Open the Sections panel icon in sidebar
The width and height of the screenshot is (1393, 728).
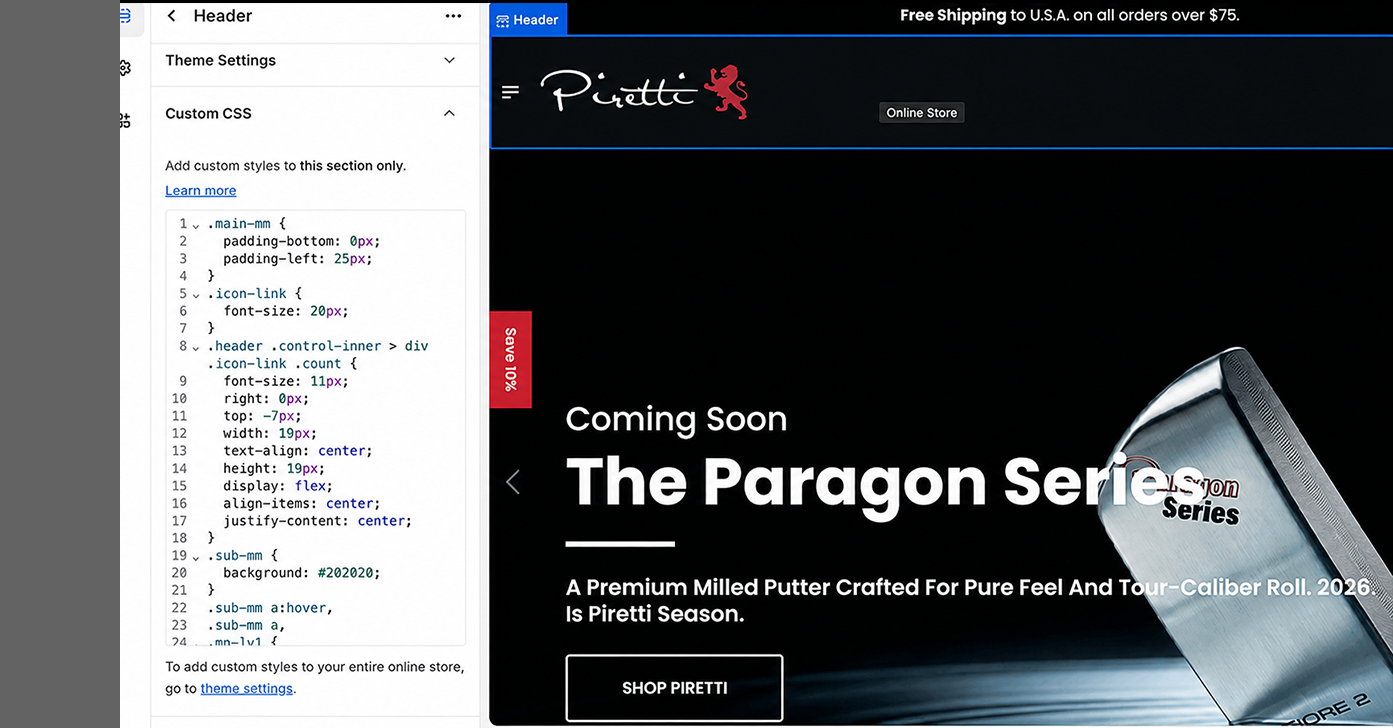[125, 16]
